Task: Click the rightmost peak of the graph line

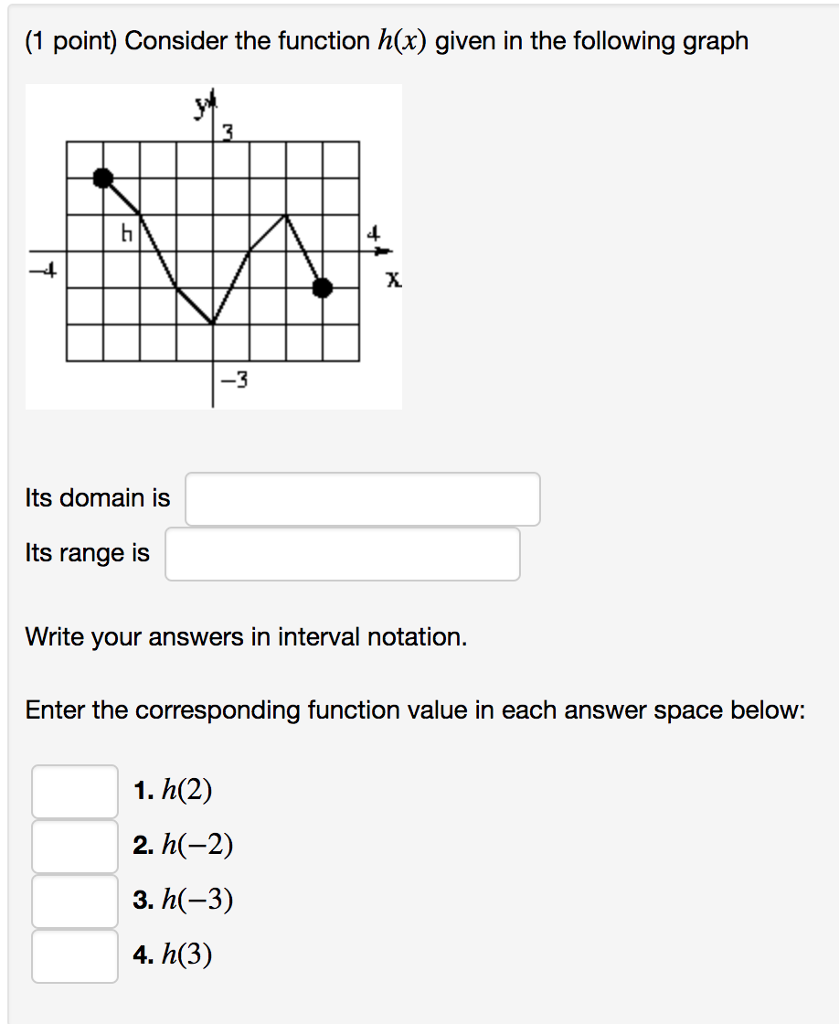Action: 286,214
